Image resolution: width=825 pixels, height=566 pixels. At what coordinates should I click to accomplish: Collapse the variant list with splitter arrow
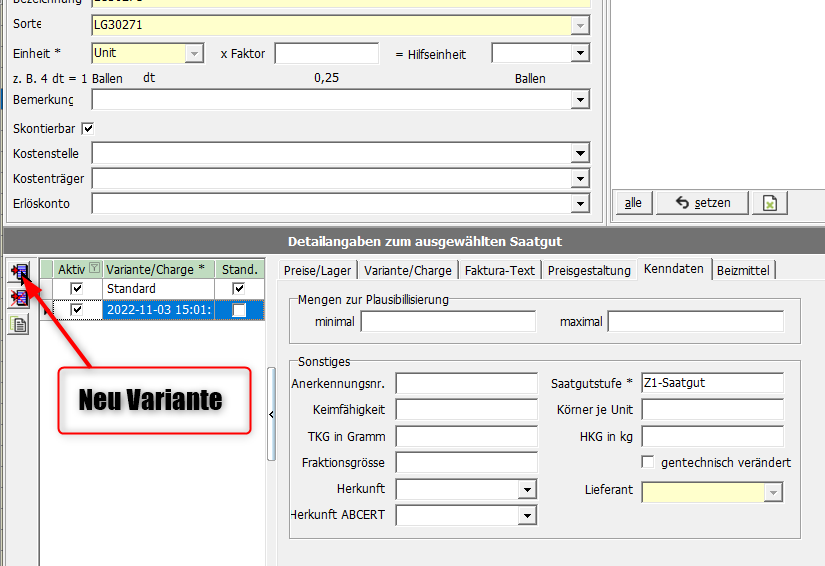coord(271,414)
